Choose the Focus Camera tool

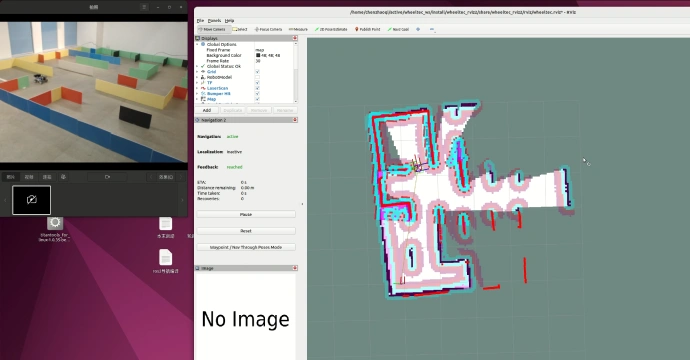point(268,29)
